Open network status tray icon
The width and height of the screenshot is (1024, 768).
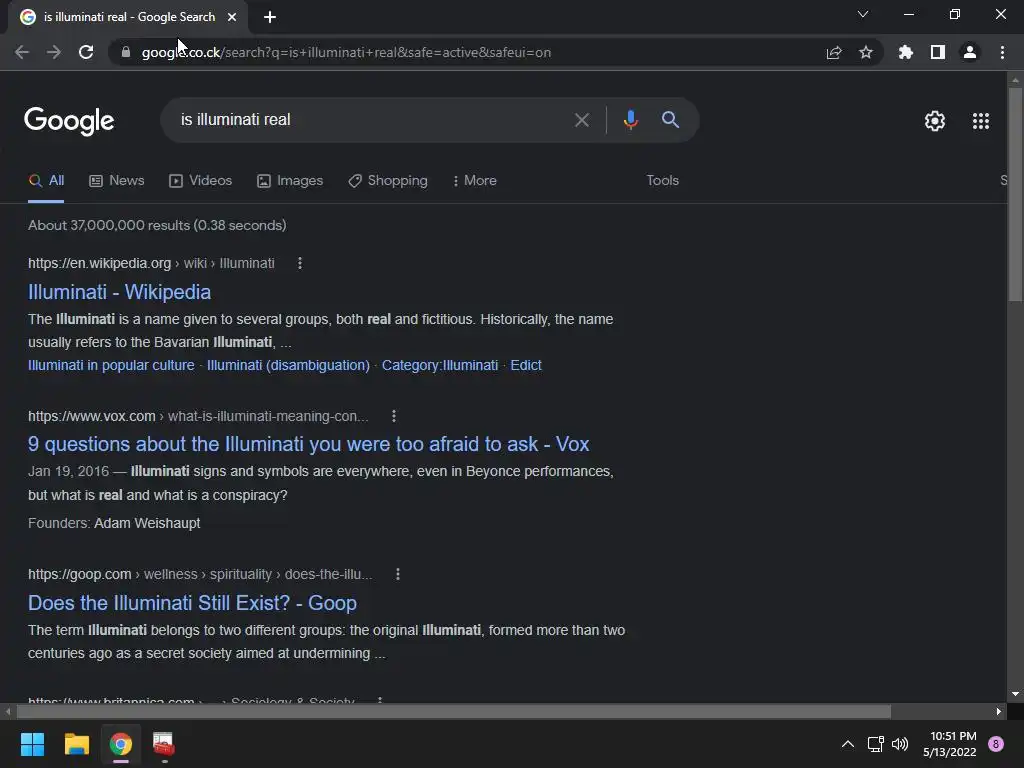[875, 744]
